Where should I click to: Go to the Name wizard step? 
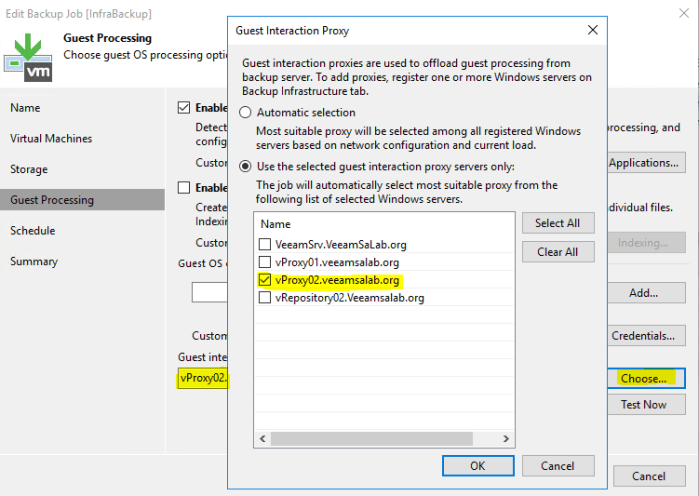(25, 108)
